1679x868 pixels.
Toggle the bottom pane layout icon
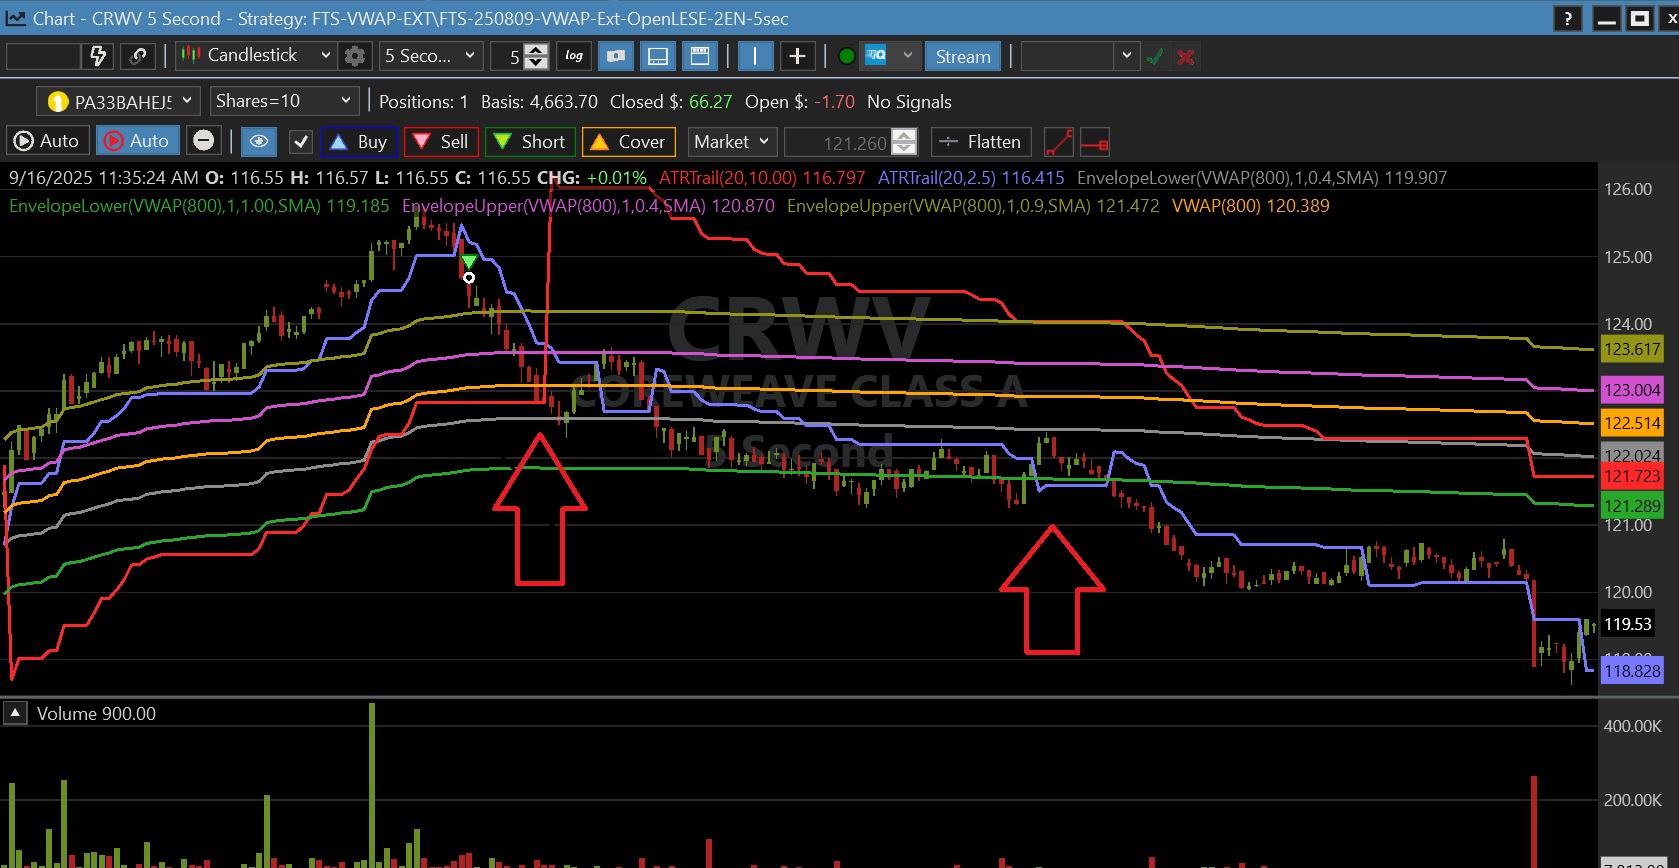tap(658, 56)
